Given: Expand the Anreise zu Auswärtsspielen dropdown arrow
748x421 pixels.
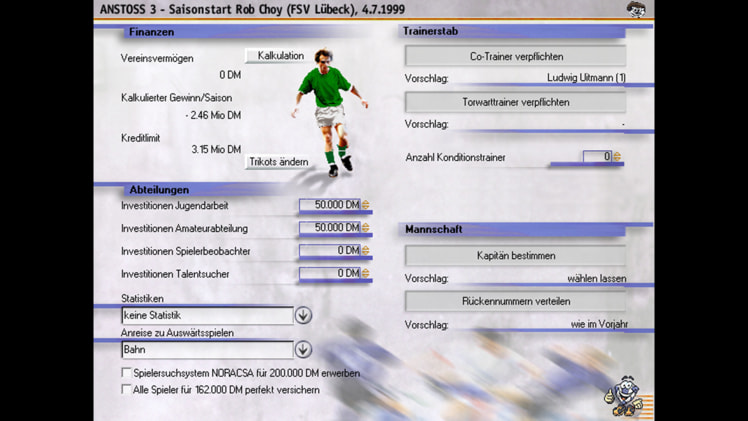Looking at the screenshot, I should pyautogui.click(x=303, y=349).
